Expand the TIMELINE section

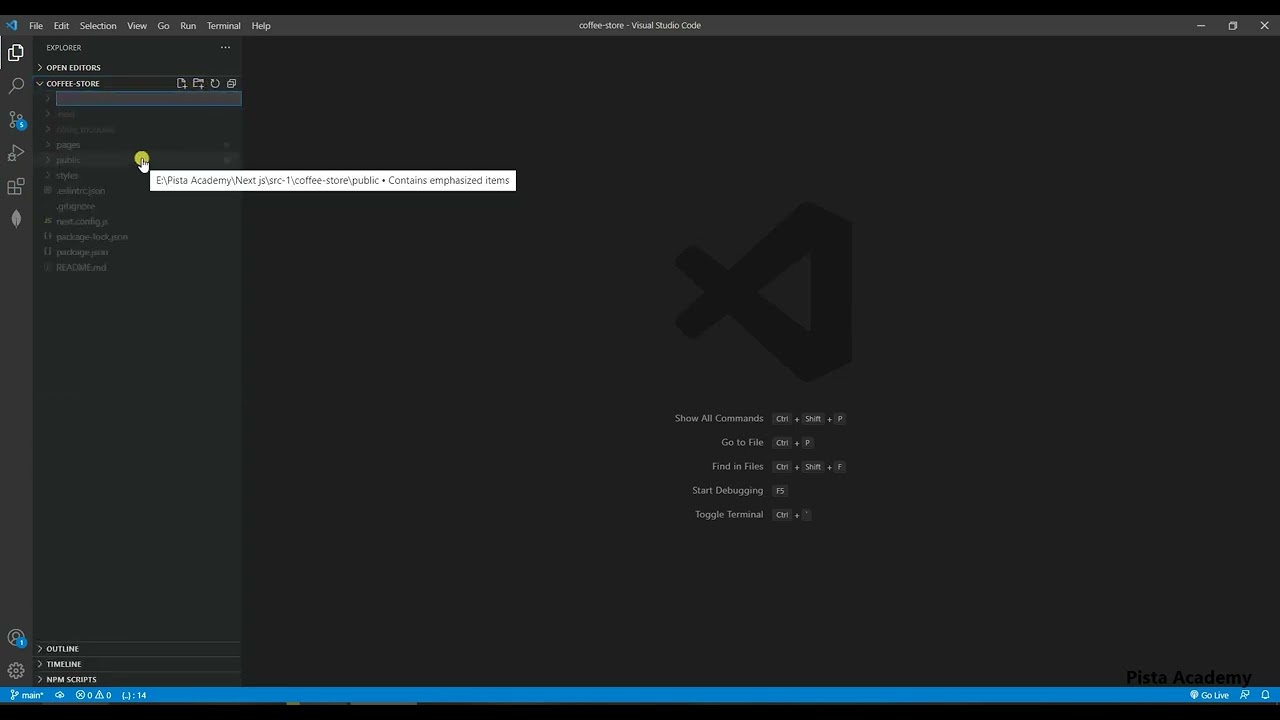click(137, 664)
